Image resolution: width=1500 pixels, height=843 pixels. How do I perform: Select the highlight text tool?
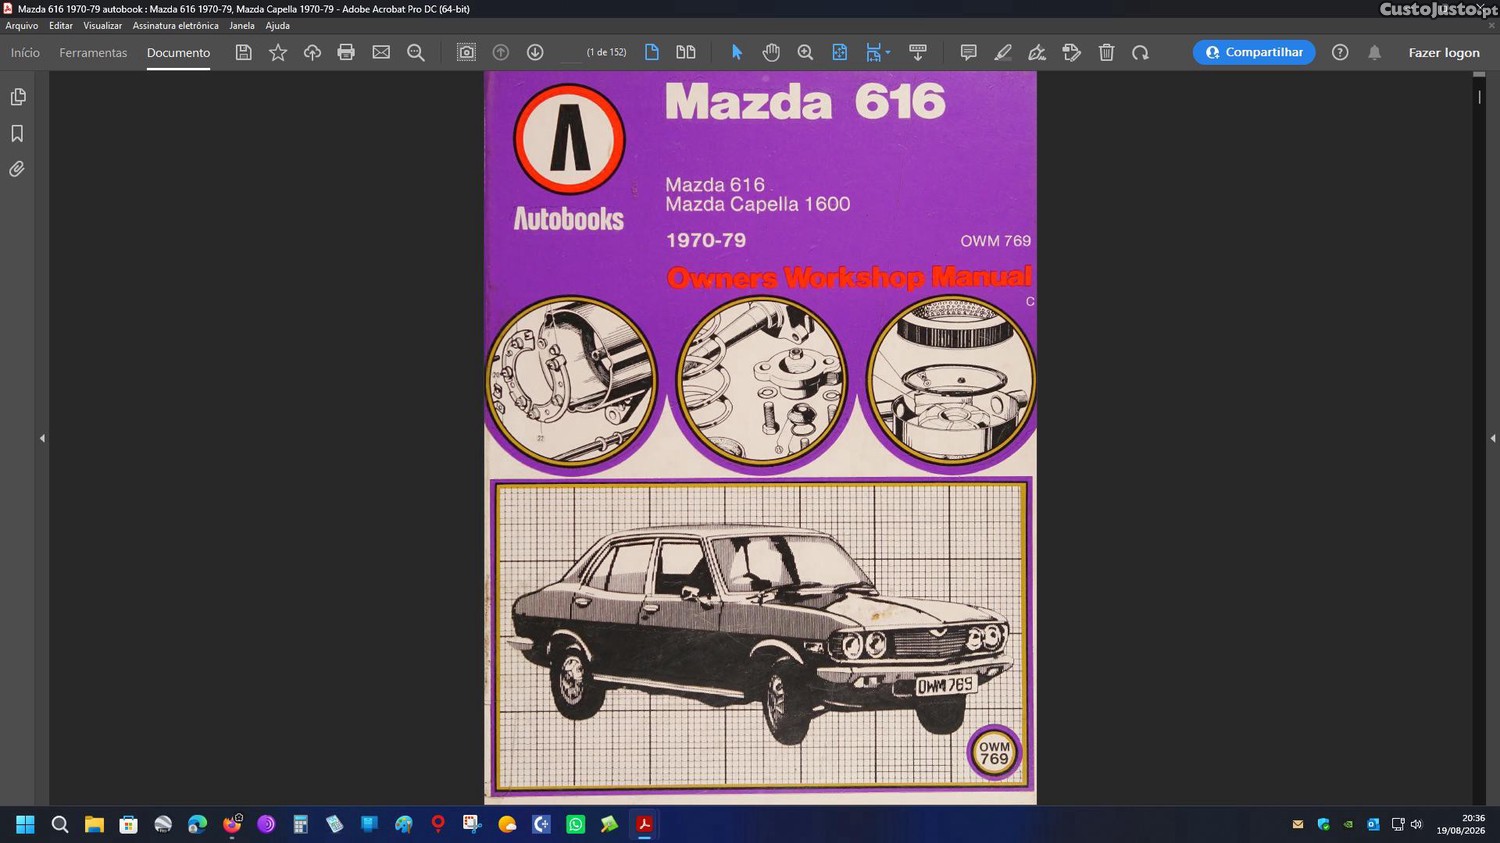coord(1003,52)
